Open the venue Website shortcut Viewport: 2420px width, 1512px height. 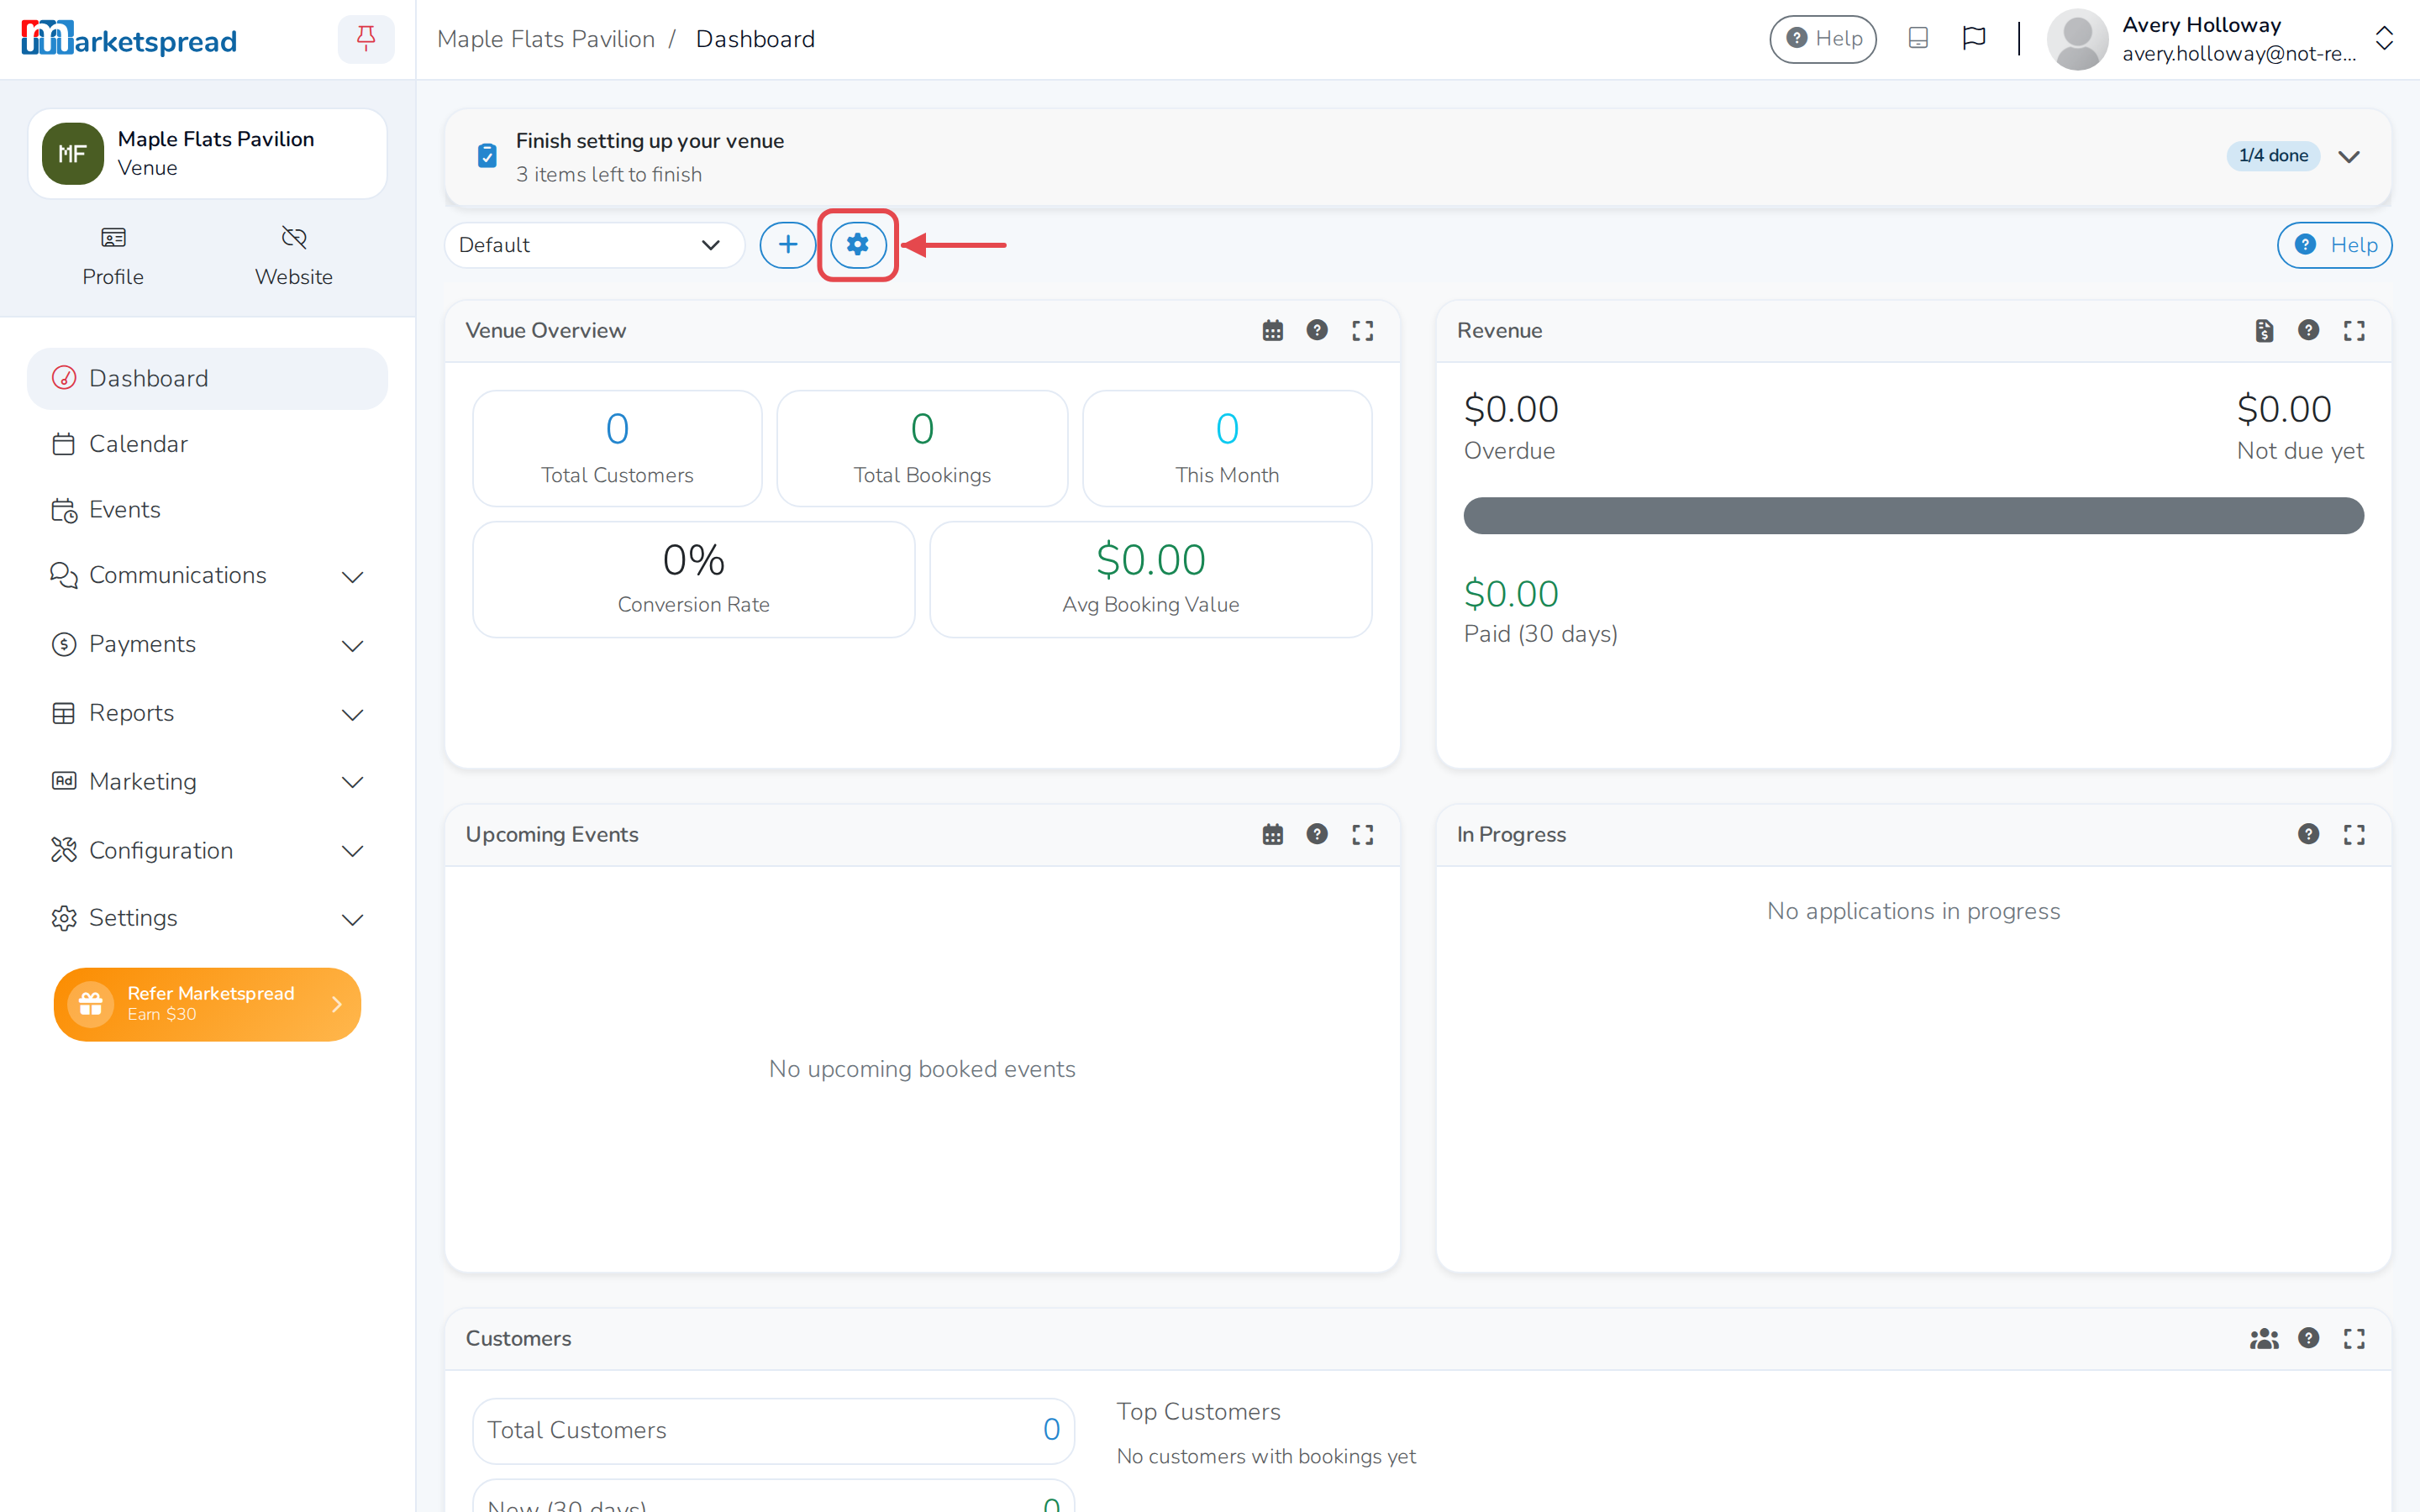[293, 257]
